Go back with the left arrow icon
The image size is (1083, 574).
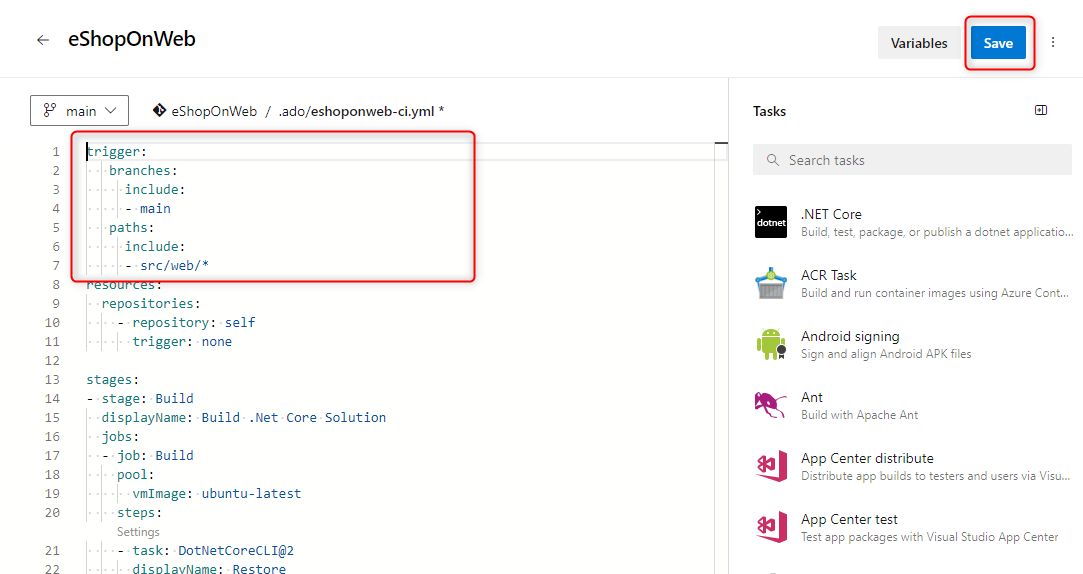[43, 40]
